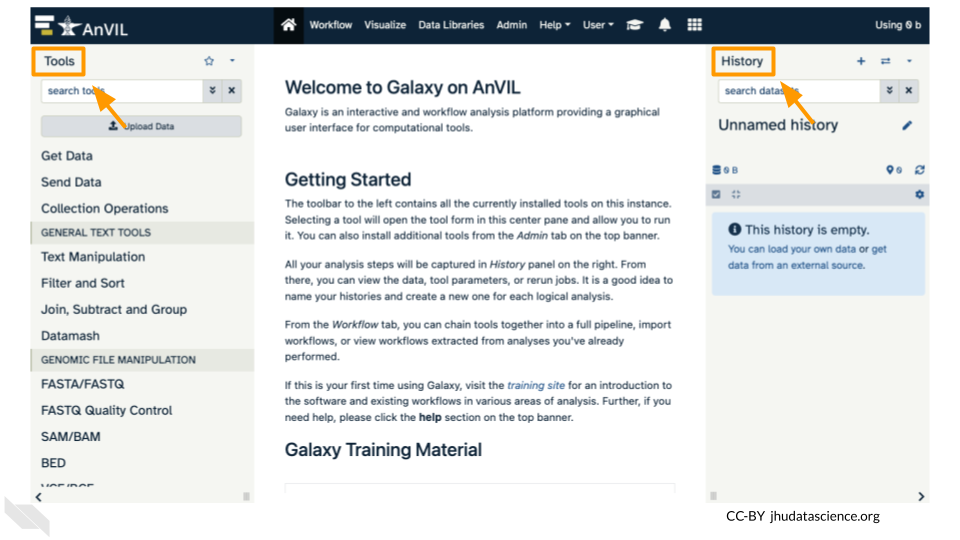Click the AnVIL logo
The height and width of the screenshot is (540, 960).
click(81, 26)
